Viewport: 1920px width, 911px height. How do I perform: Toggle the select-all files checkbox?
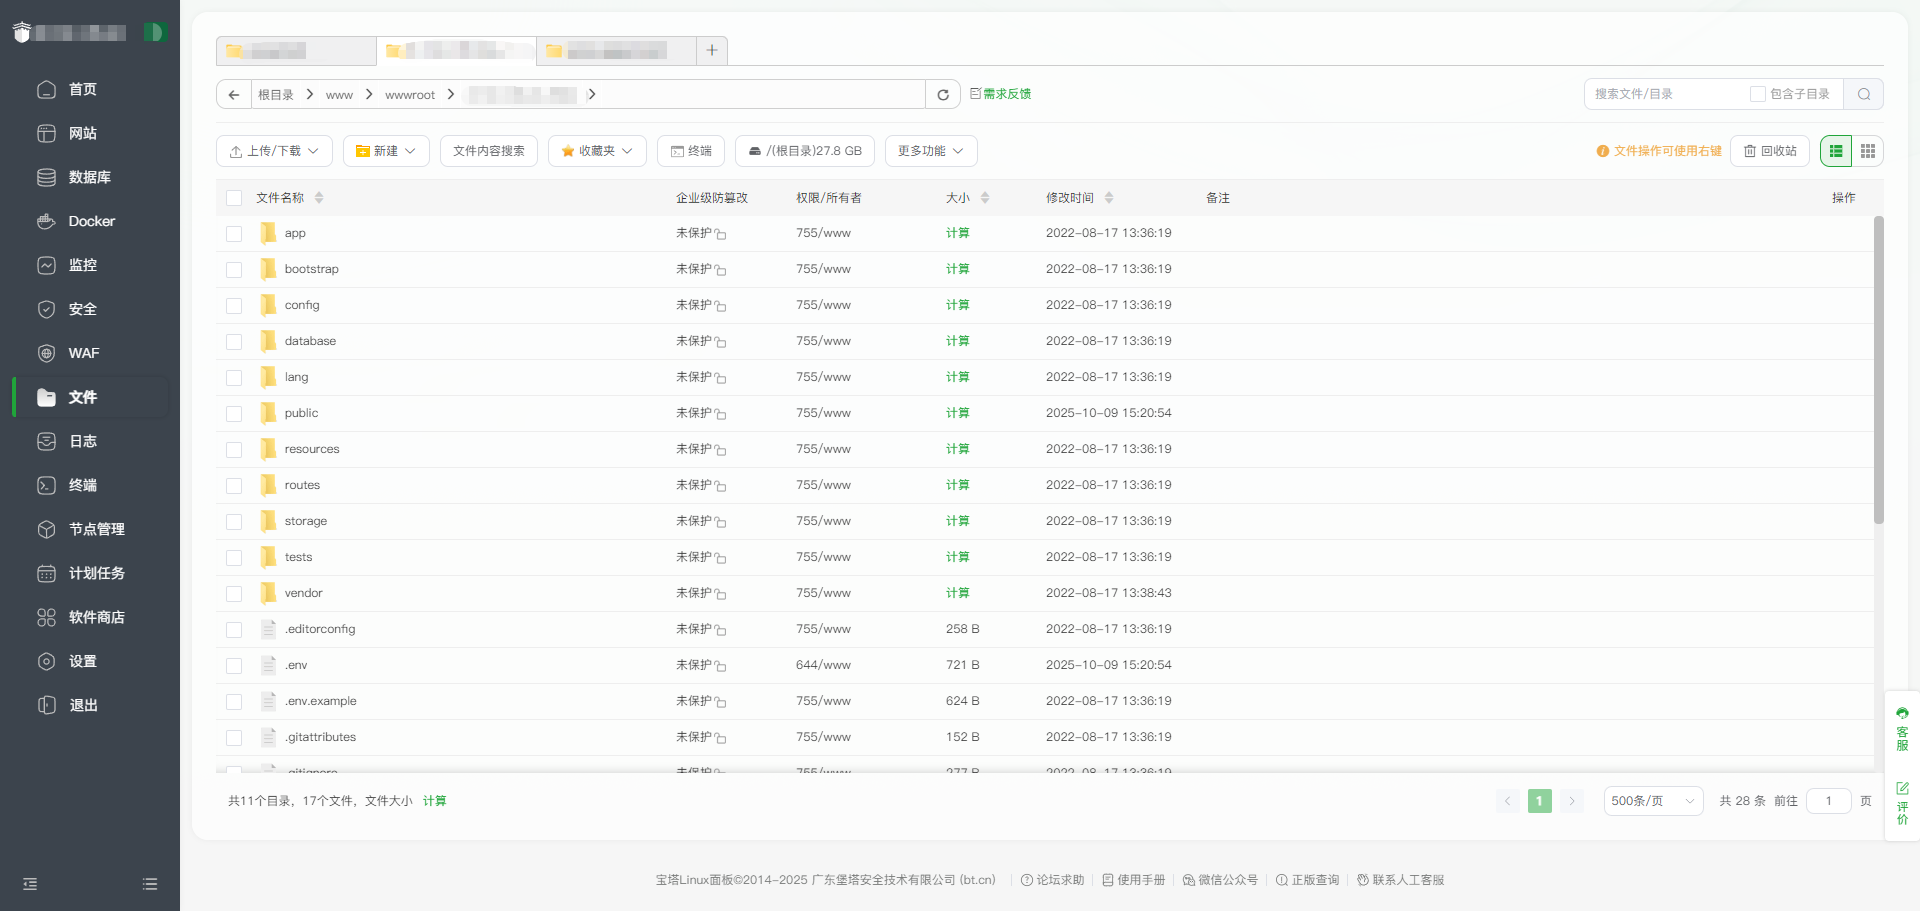click(234, 198)
